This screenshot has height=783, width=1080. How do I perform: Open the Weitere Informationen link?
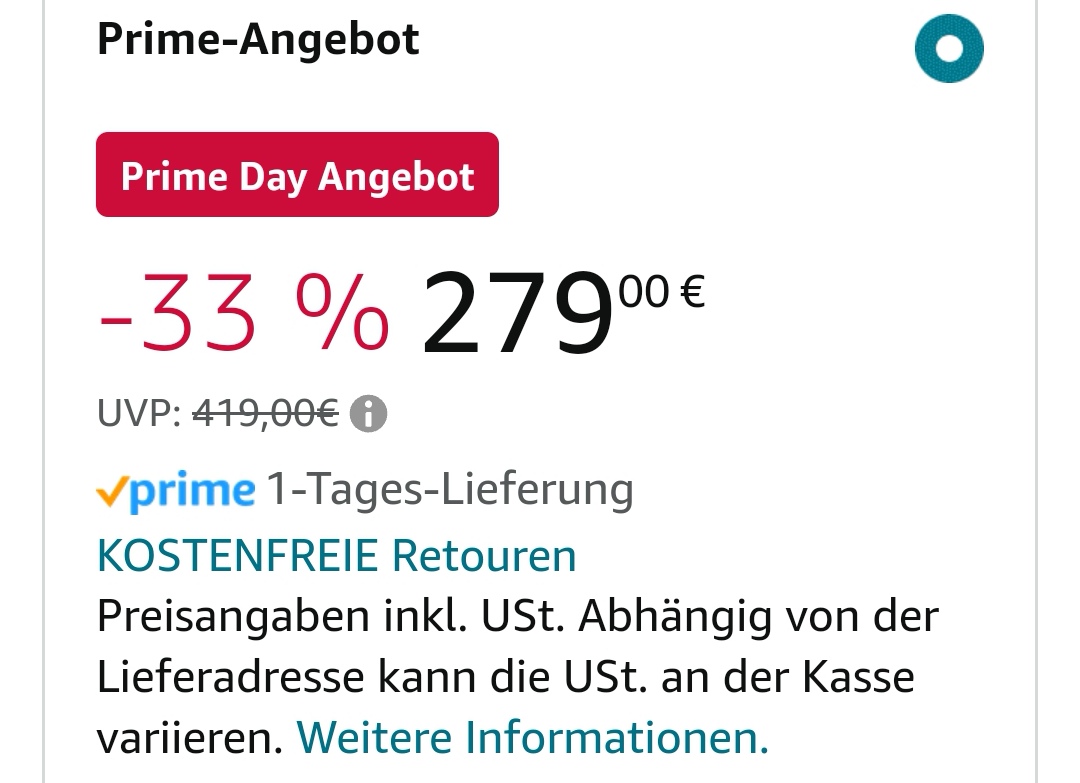532,738
